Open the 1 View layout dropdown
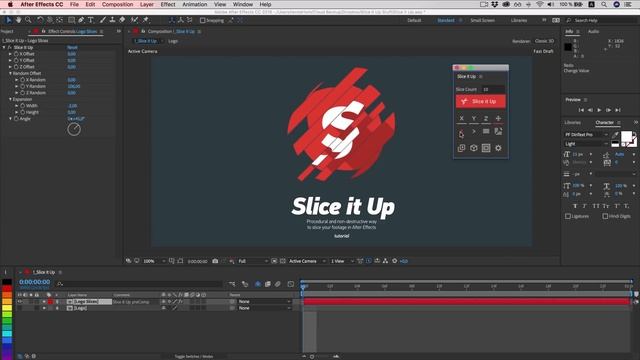640x360 pixels. tap(342, 261)
